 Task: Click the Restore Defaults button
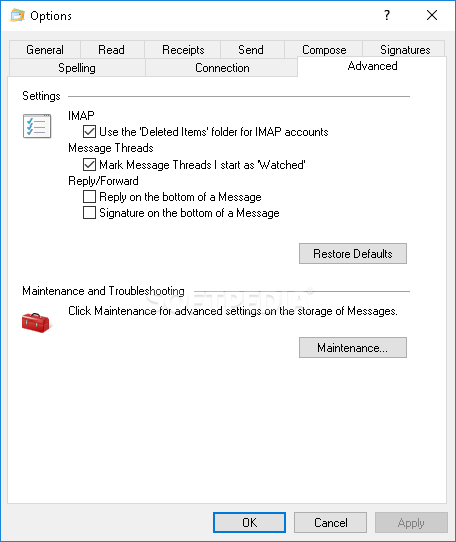(x=353, y=254)
